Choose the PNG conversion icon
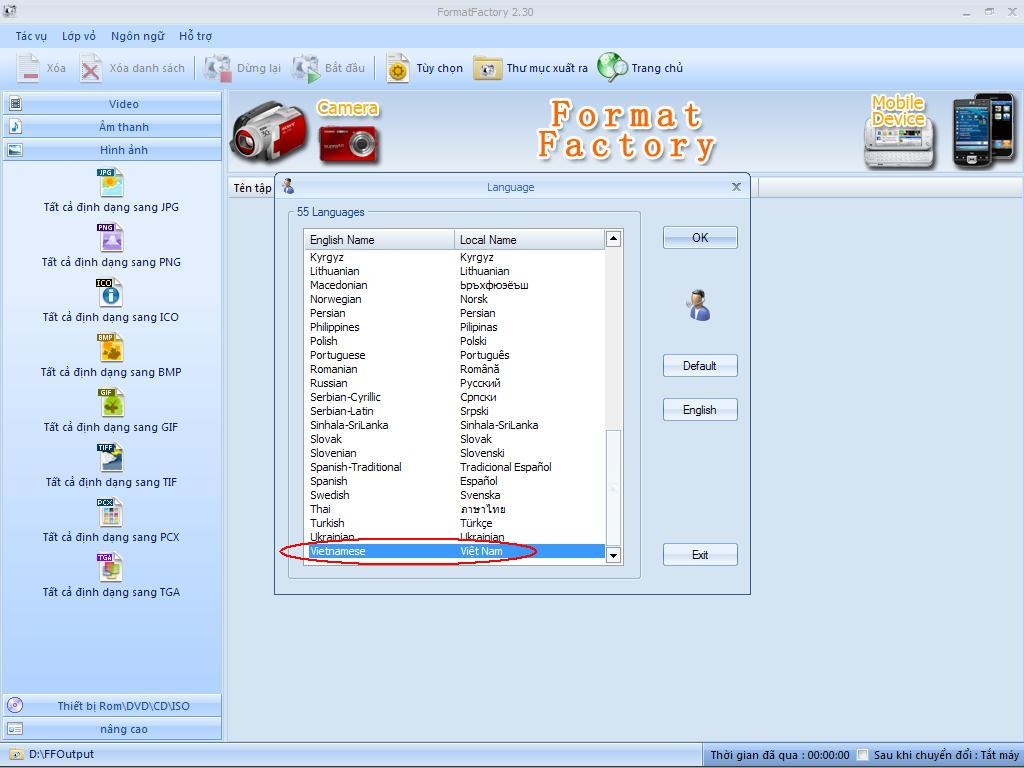Viewport: 1024px width, 768px height. coord(111,238)
